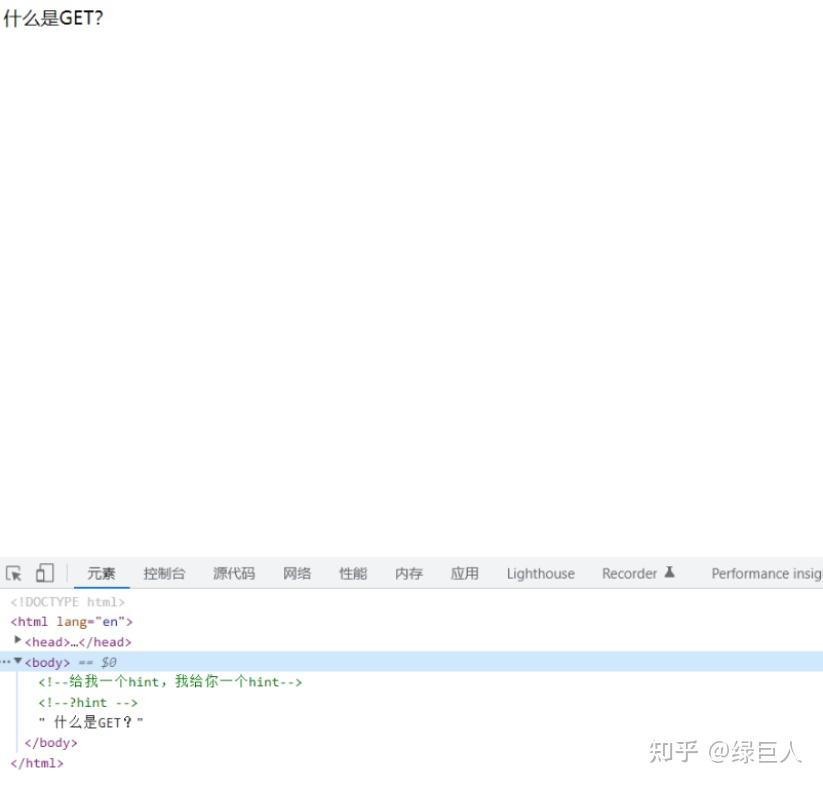Open the Lighthouse panel
Image resolution: width=823 pixels, height=785 pixels.
[x=539, y=573]
